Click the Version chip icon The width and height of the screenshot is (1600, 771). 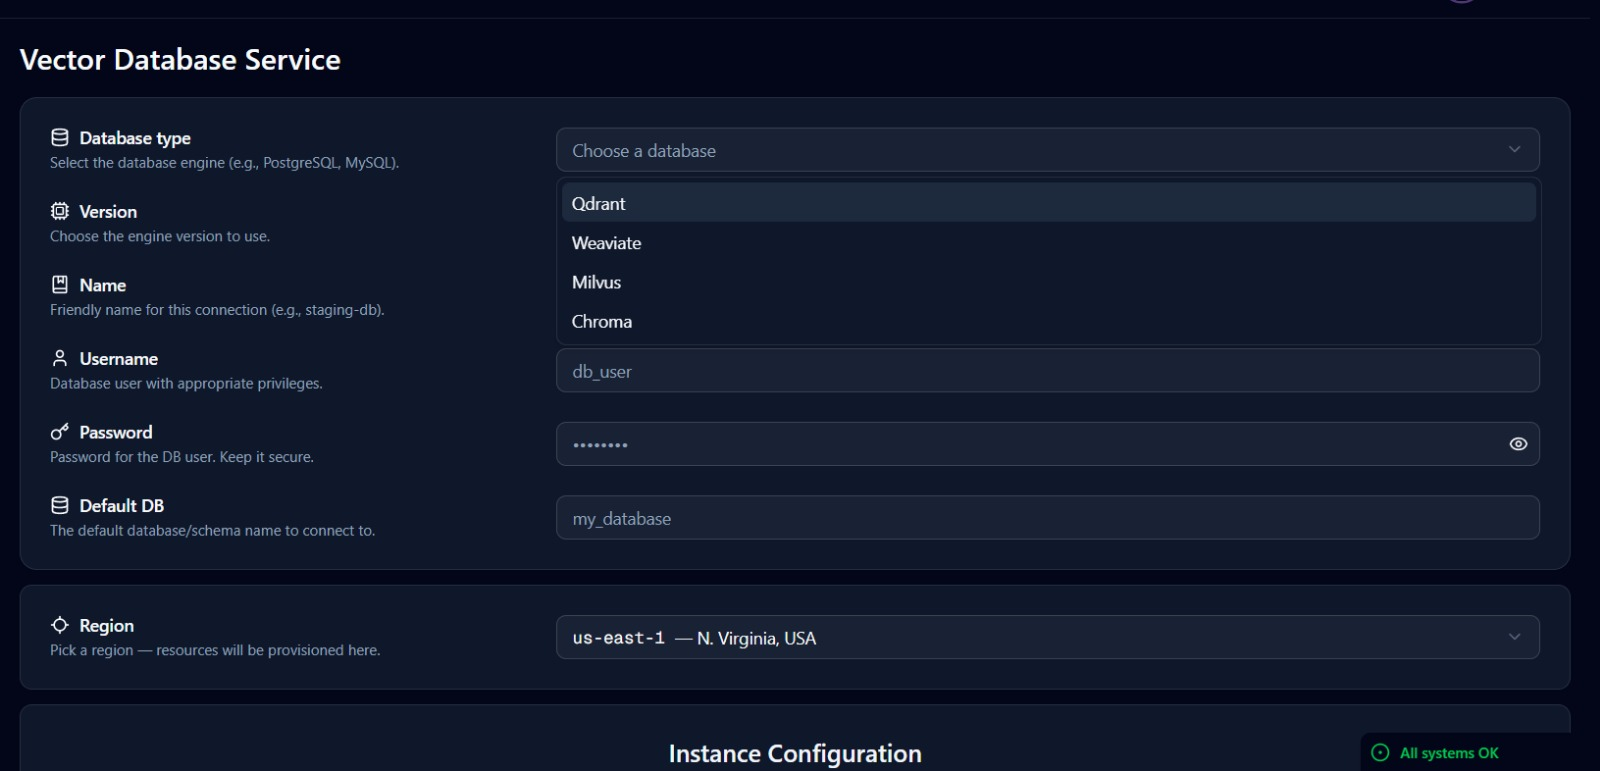[60, 211]
